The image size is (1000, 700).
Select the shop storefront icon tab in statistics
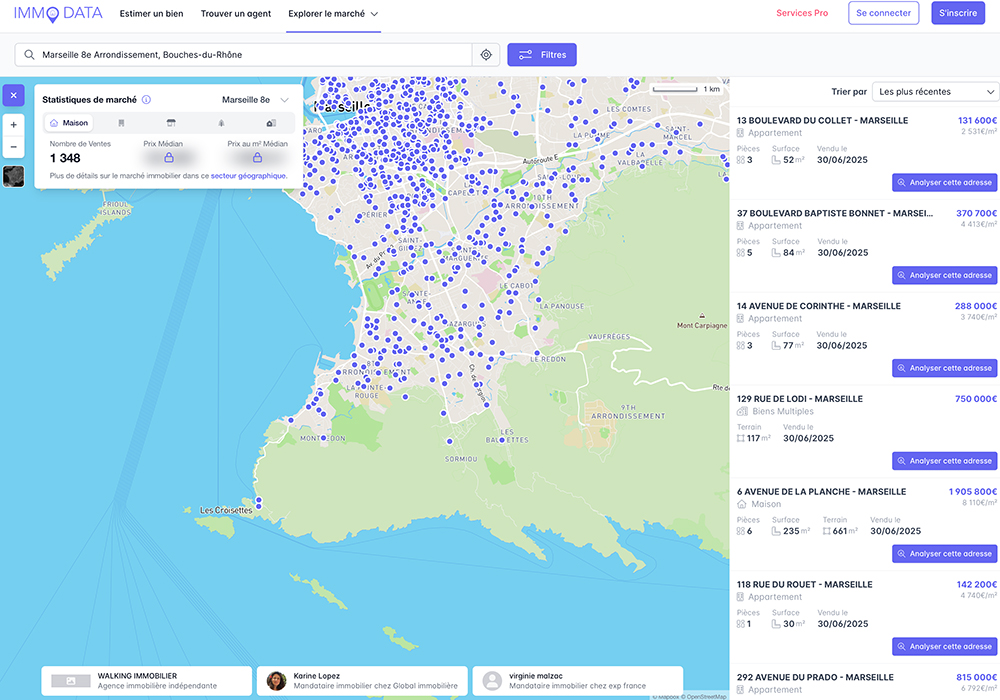171,123
